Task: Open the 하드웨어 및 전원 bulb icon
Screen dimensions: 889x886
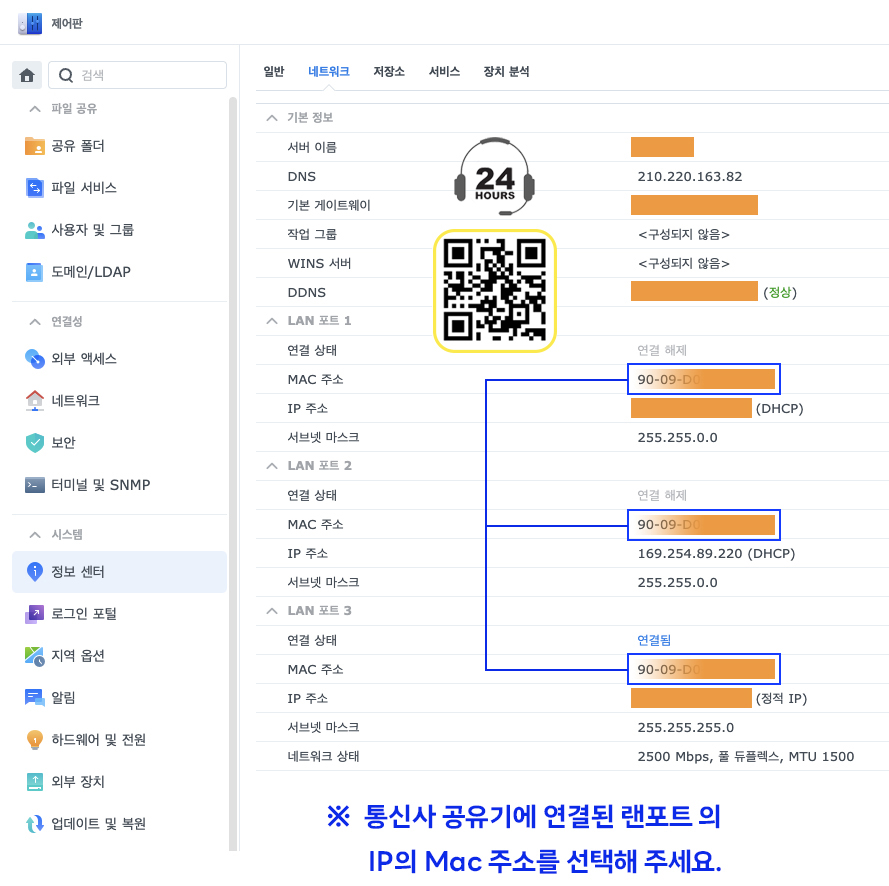Action: point(35,740)
